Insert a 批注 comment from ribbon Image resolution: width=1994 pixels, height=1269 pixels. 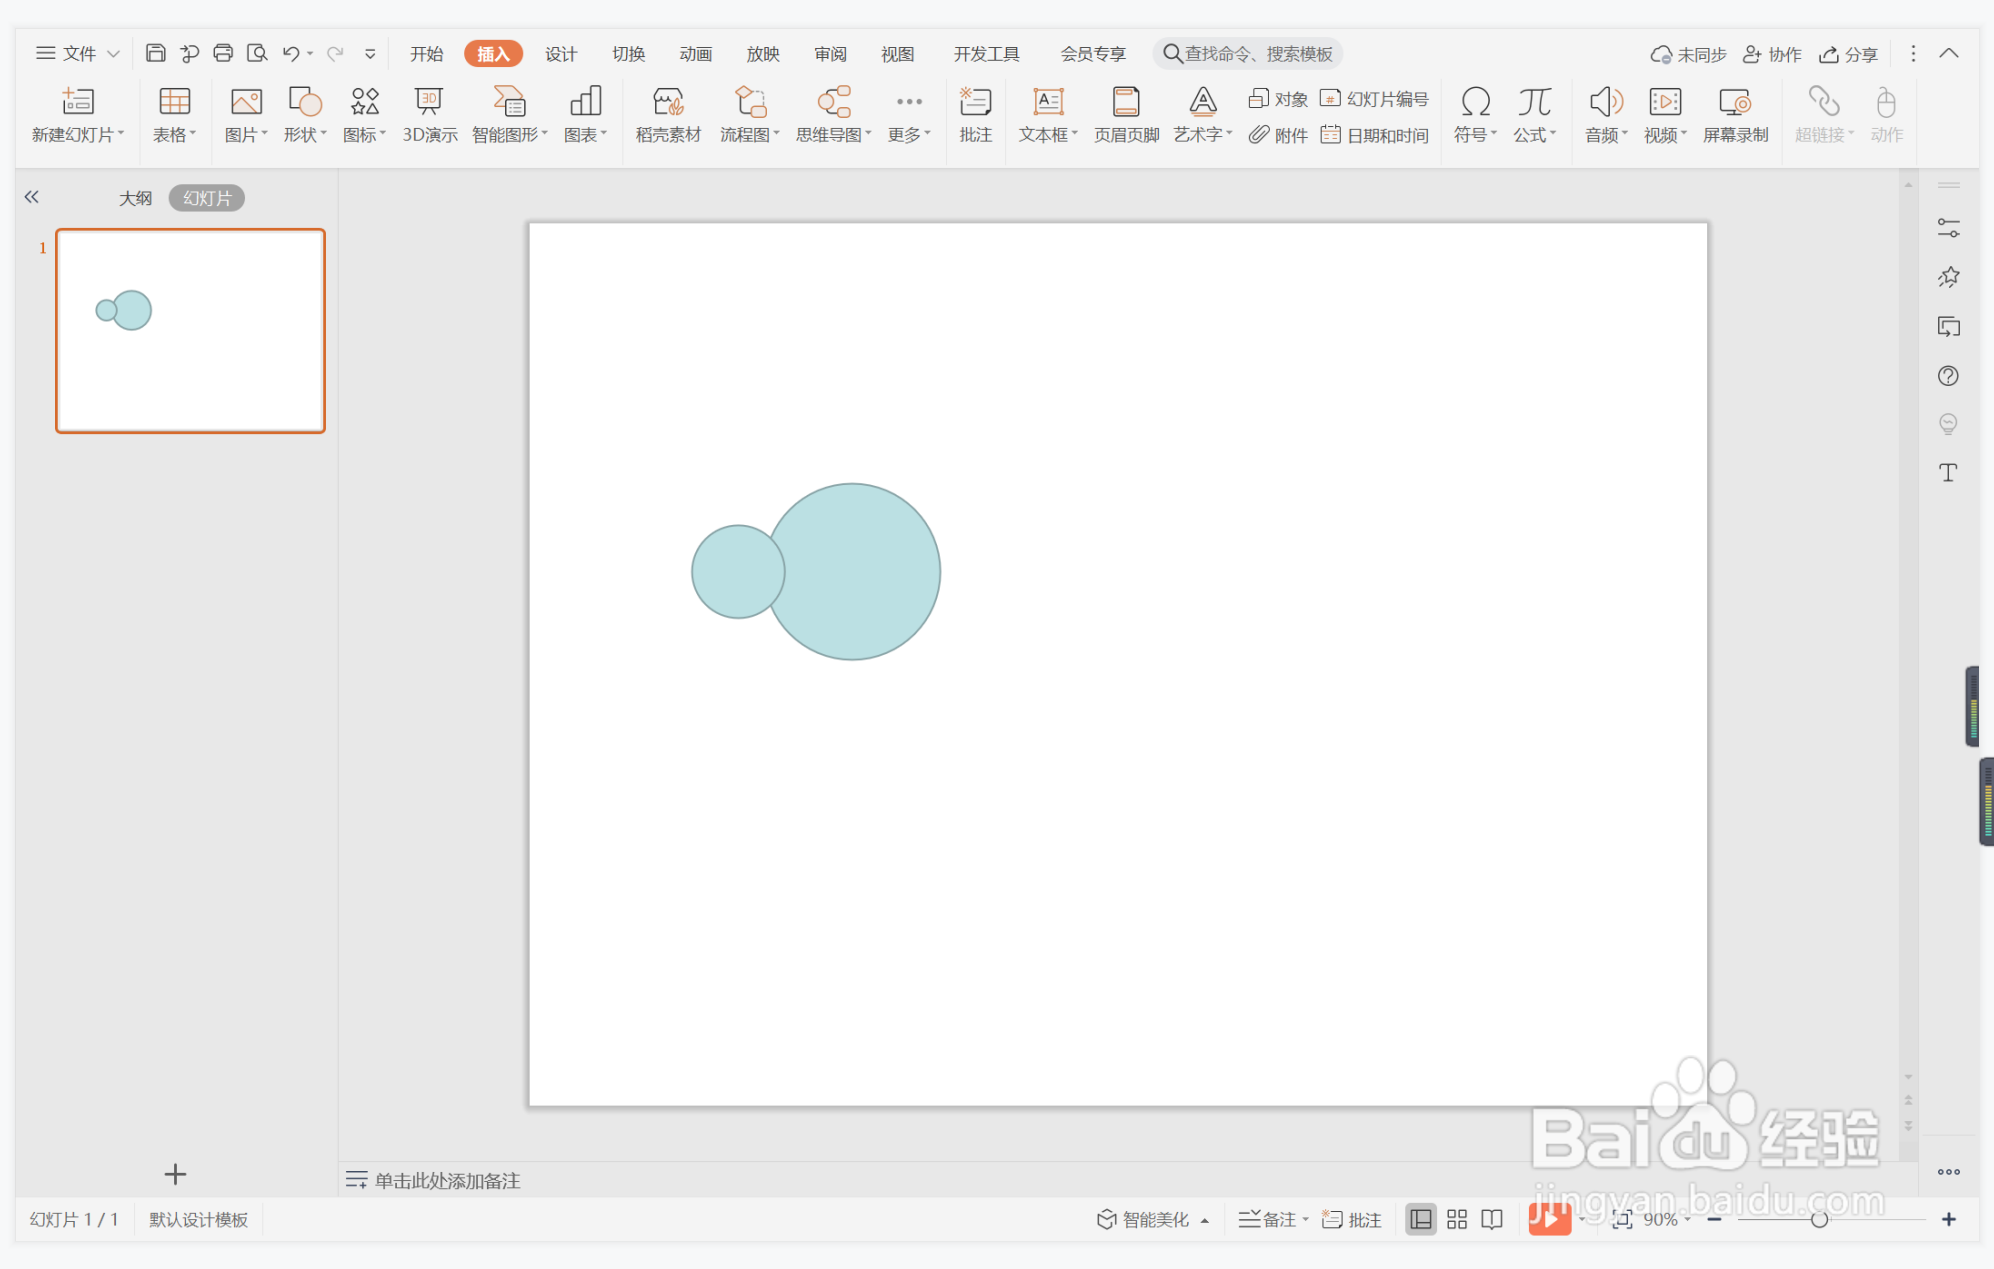975,114
